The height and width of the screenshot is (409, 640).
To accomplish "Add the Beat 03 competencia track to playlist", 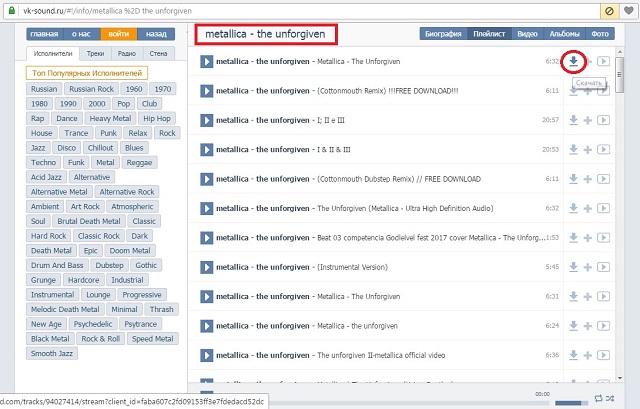I will (x=588, y=238).
